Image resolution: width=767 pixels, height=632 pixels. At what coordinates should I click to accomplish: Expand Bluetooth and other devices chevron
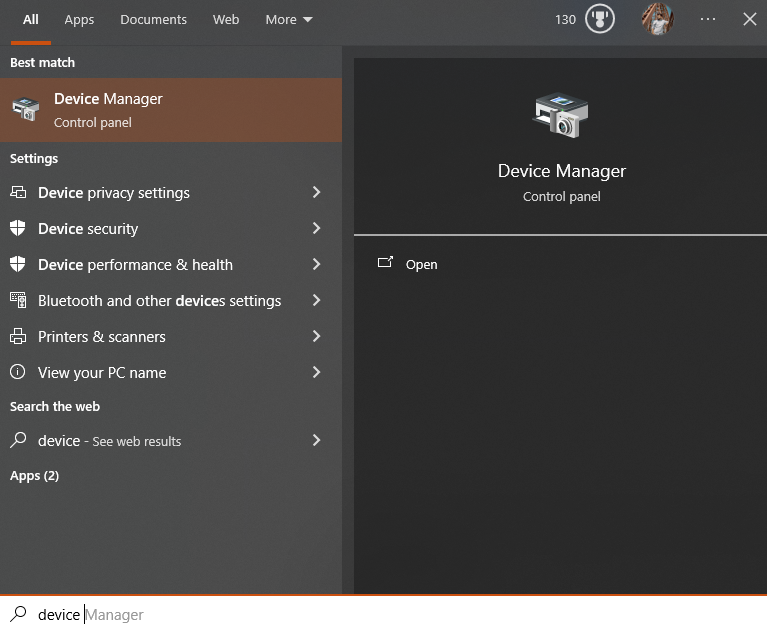316,300
